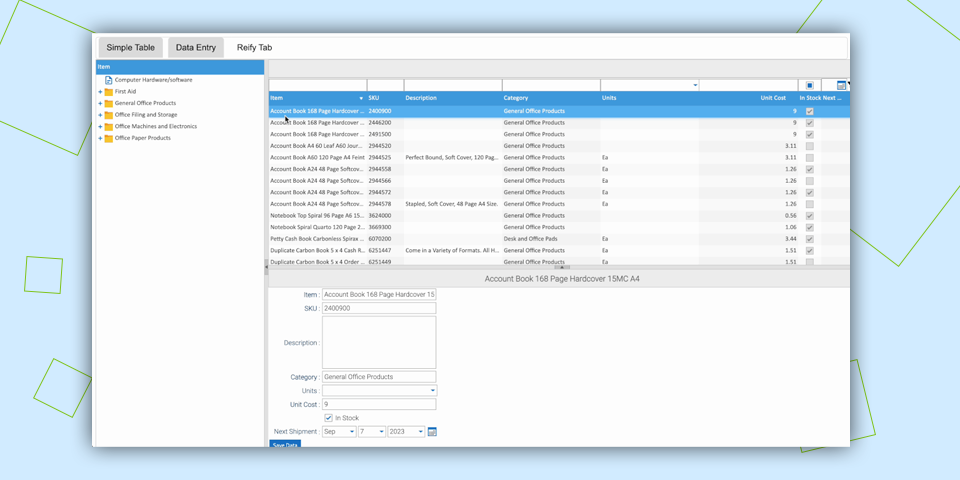Image resolution: width=960 pixels, height=480 pixels.
Task: Click the Item tree panel header
Action: pos(180,67)
